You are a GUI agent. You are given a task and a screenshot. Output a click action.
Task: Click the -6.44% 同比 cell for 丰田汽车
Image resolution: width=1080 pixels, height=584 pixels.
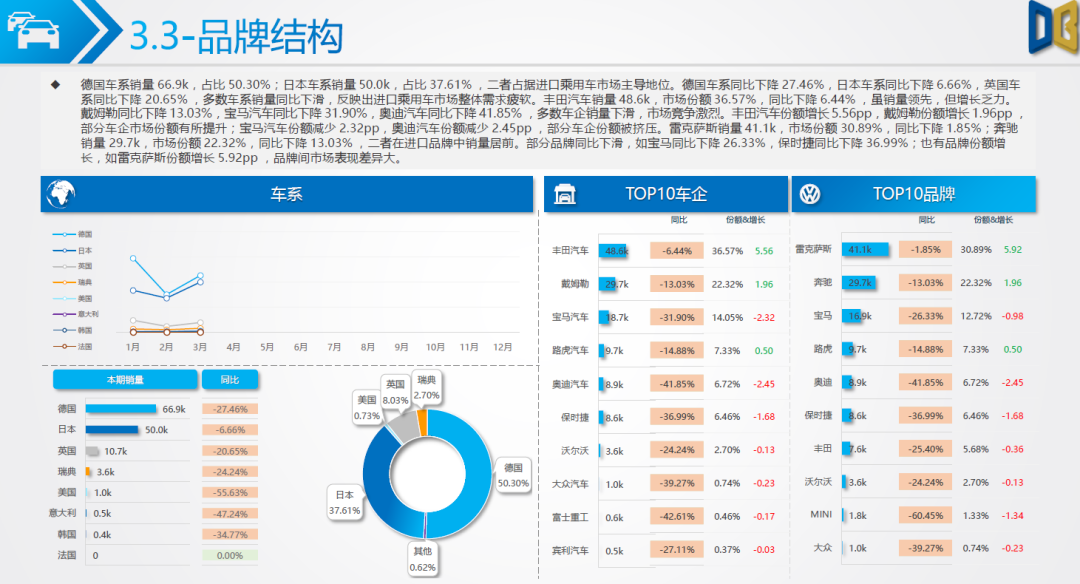(x=676, y=251)
